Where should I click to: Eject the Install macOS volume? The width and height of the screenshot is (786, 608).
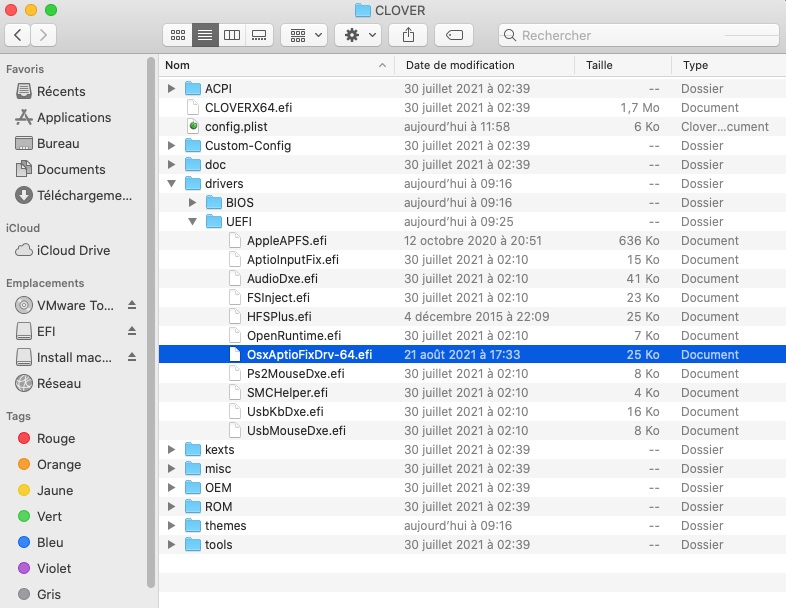tap(132, 357)
